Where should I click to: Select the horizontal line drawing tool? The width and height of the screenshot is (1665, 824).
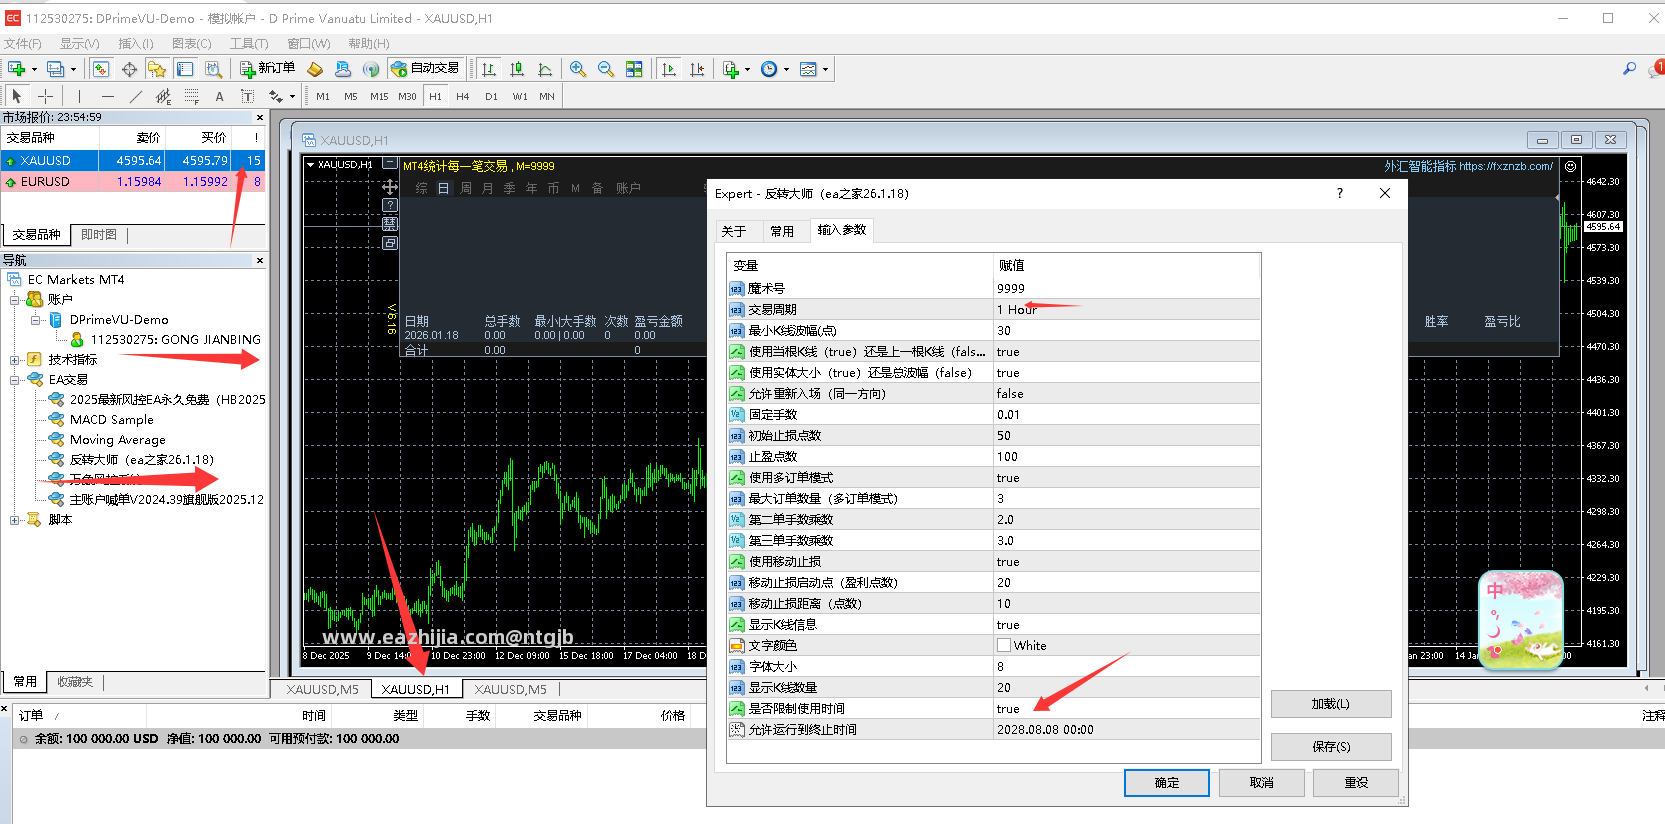pyautogui.click(x=107, y=96)
